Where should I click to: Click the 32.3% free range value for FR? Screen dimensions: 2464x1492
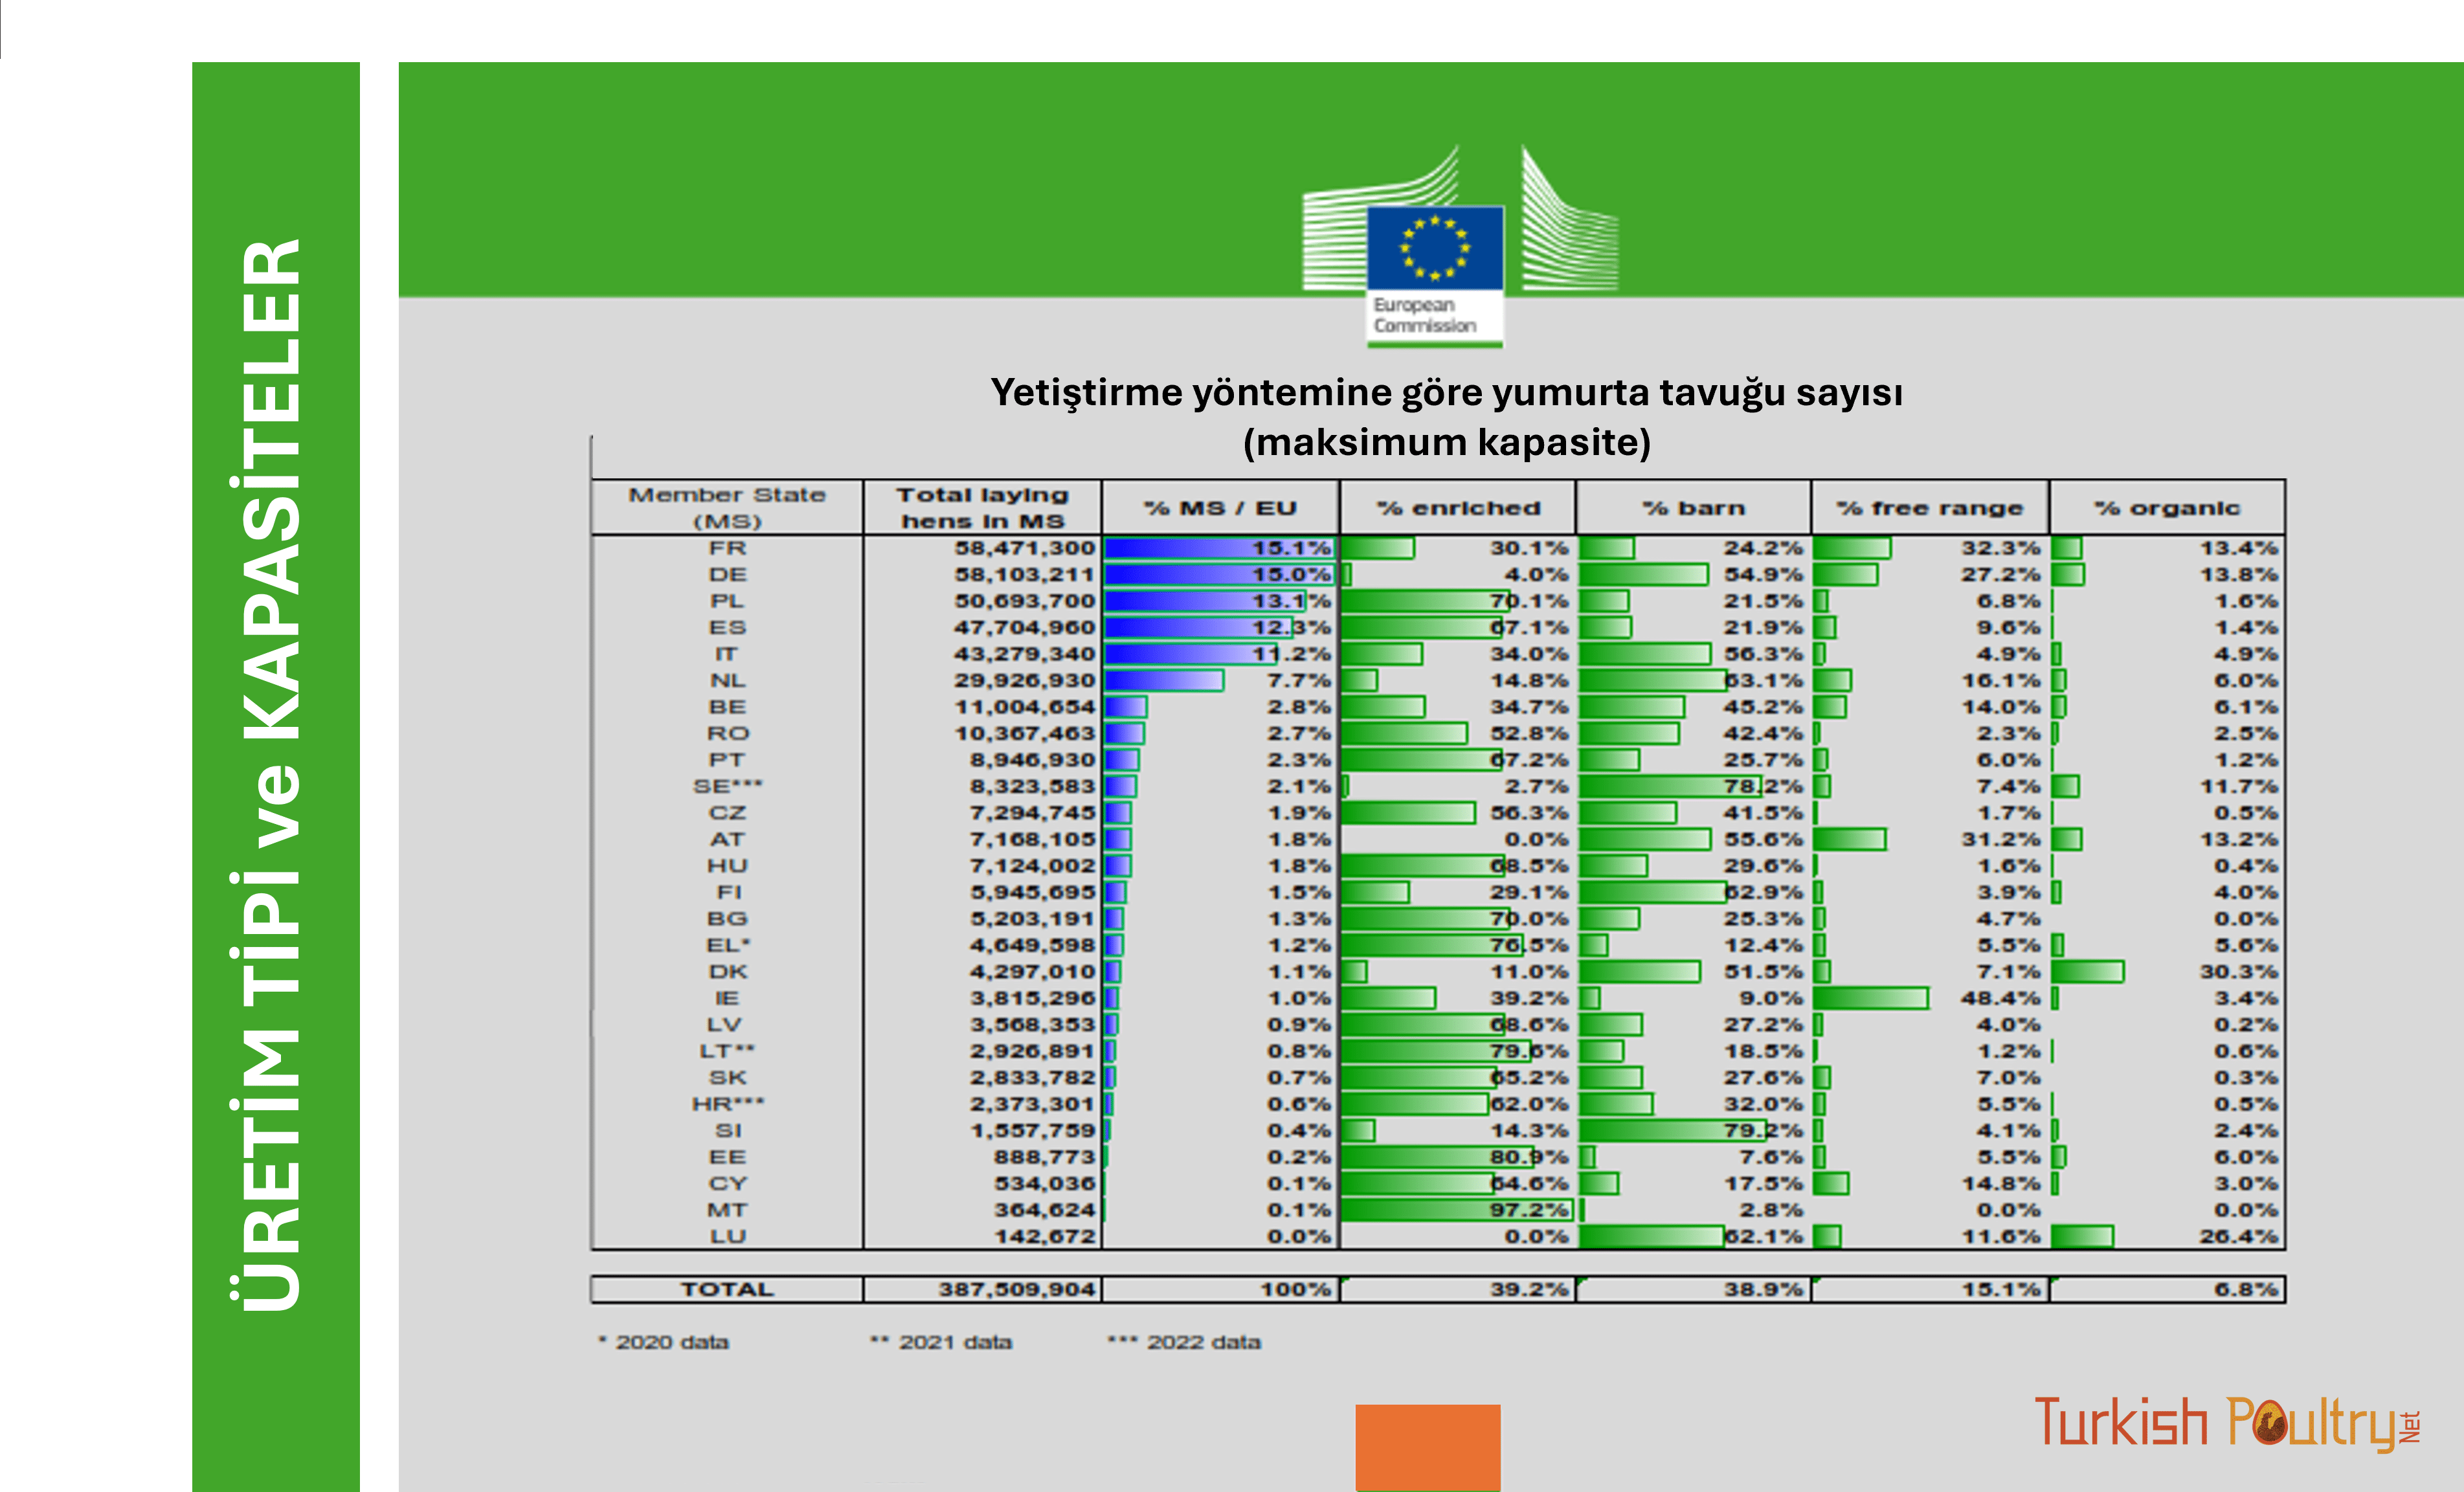[2000, 548]
